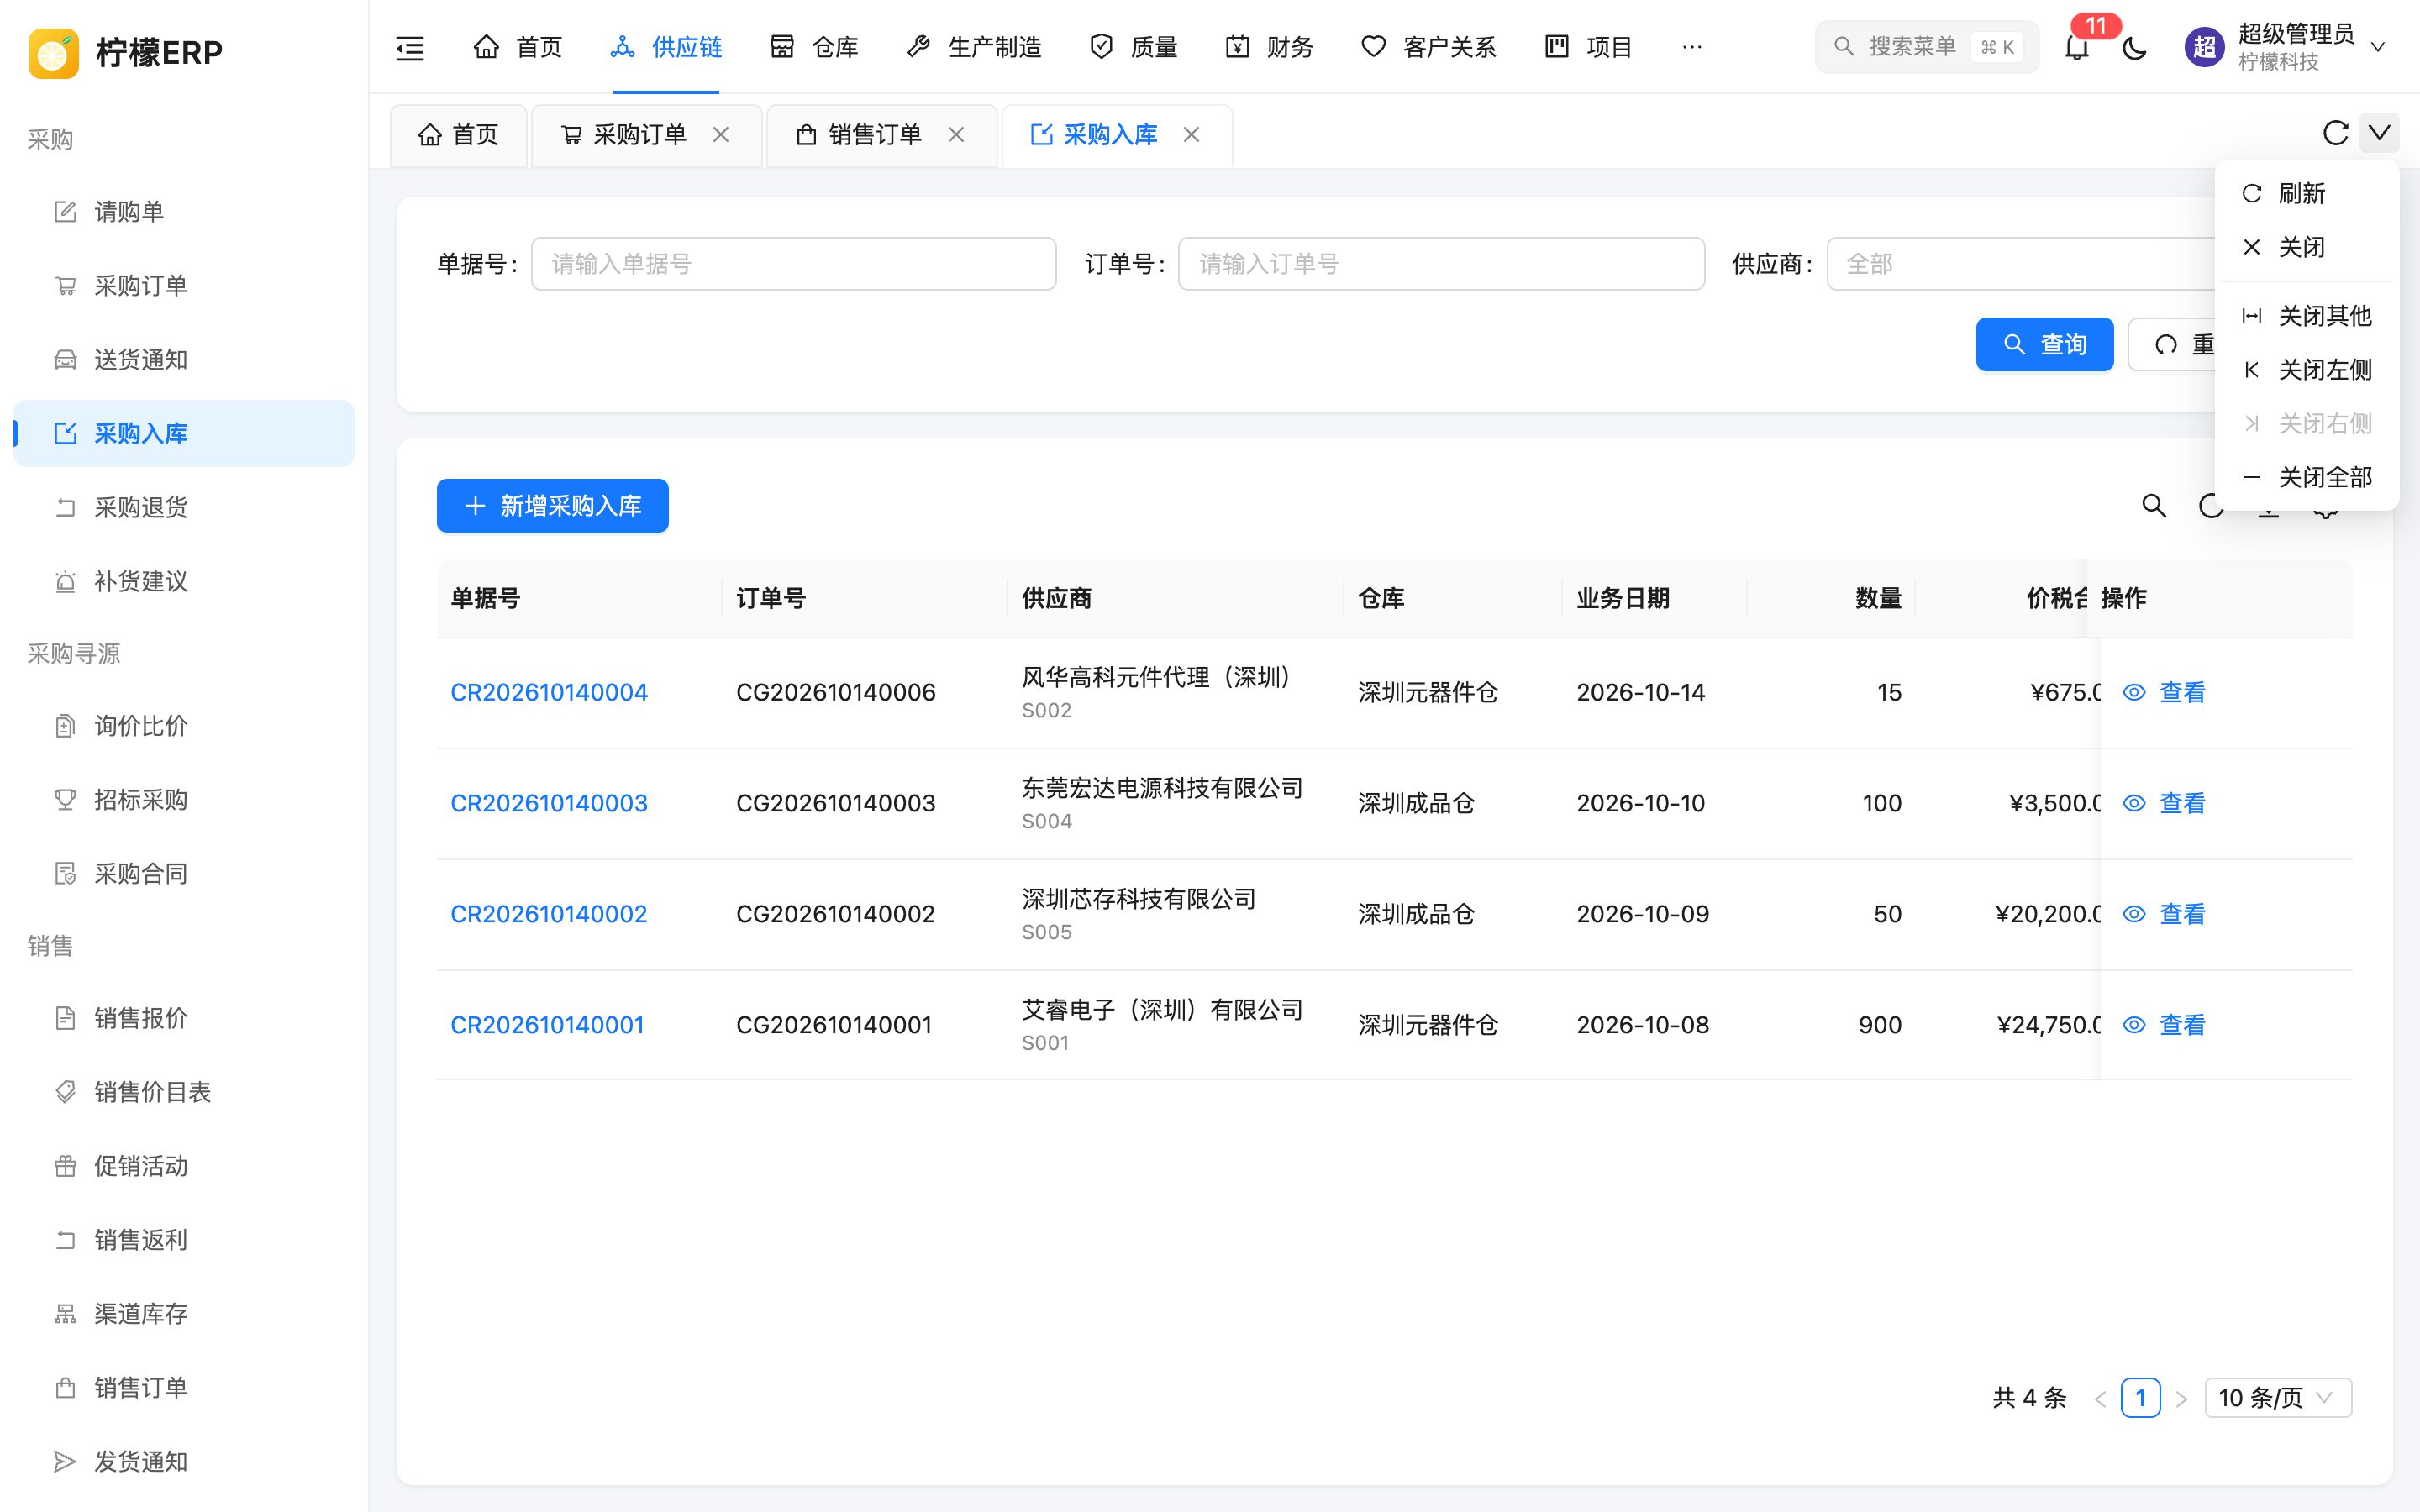Screen dimensions: 2420x1512
Task: Open 补货建议 in the sidebar
Action: pyautogui.click(x=184, y=581)
